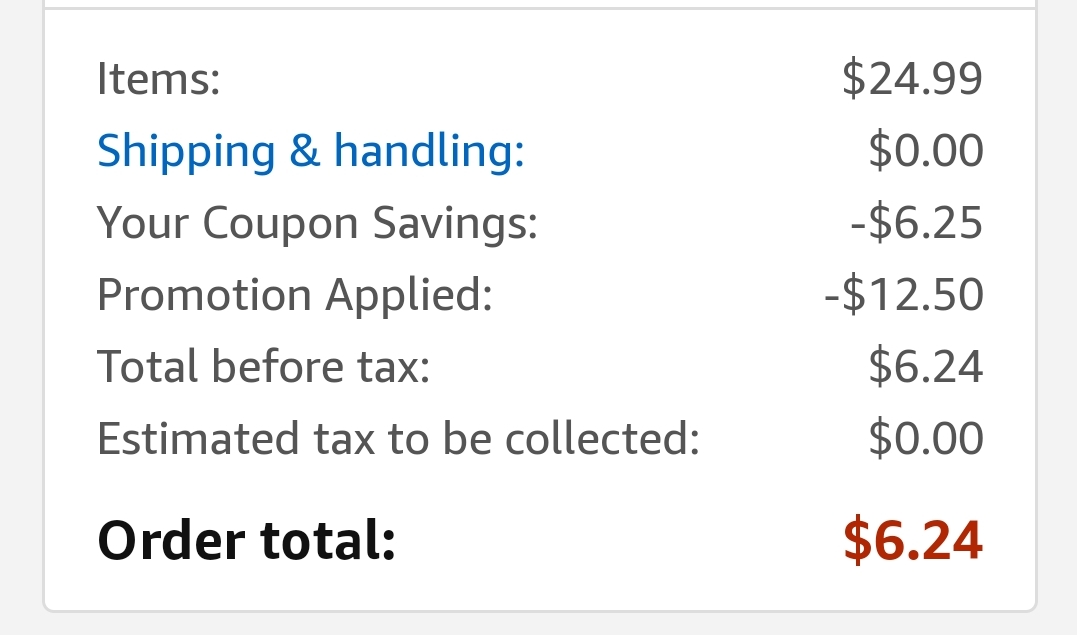Viewport: 1077px width, 635px height.
Task: Click the divider line above the Items row
Action: [540, 9]
